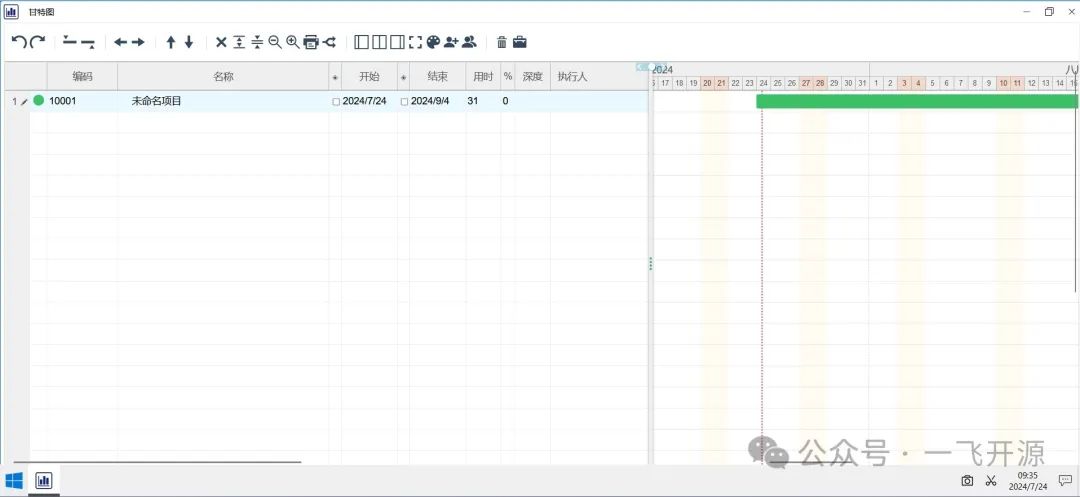Click the 名称 column header
Viewport: 1080px width, 497px height.
(x=223, y=77)
